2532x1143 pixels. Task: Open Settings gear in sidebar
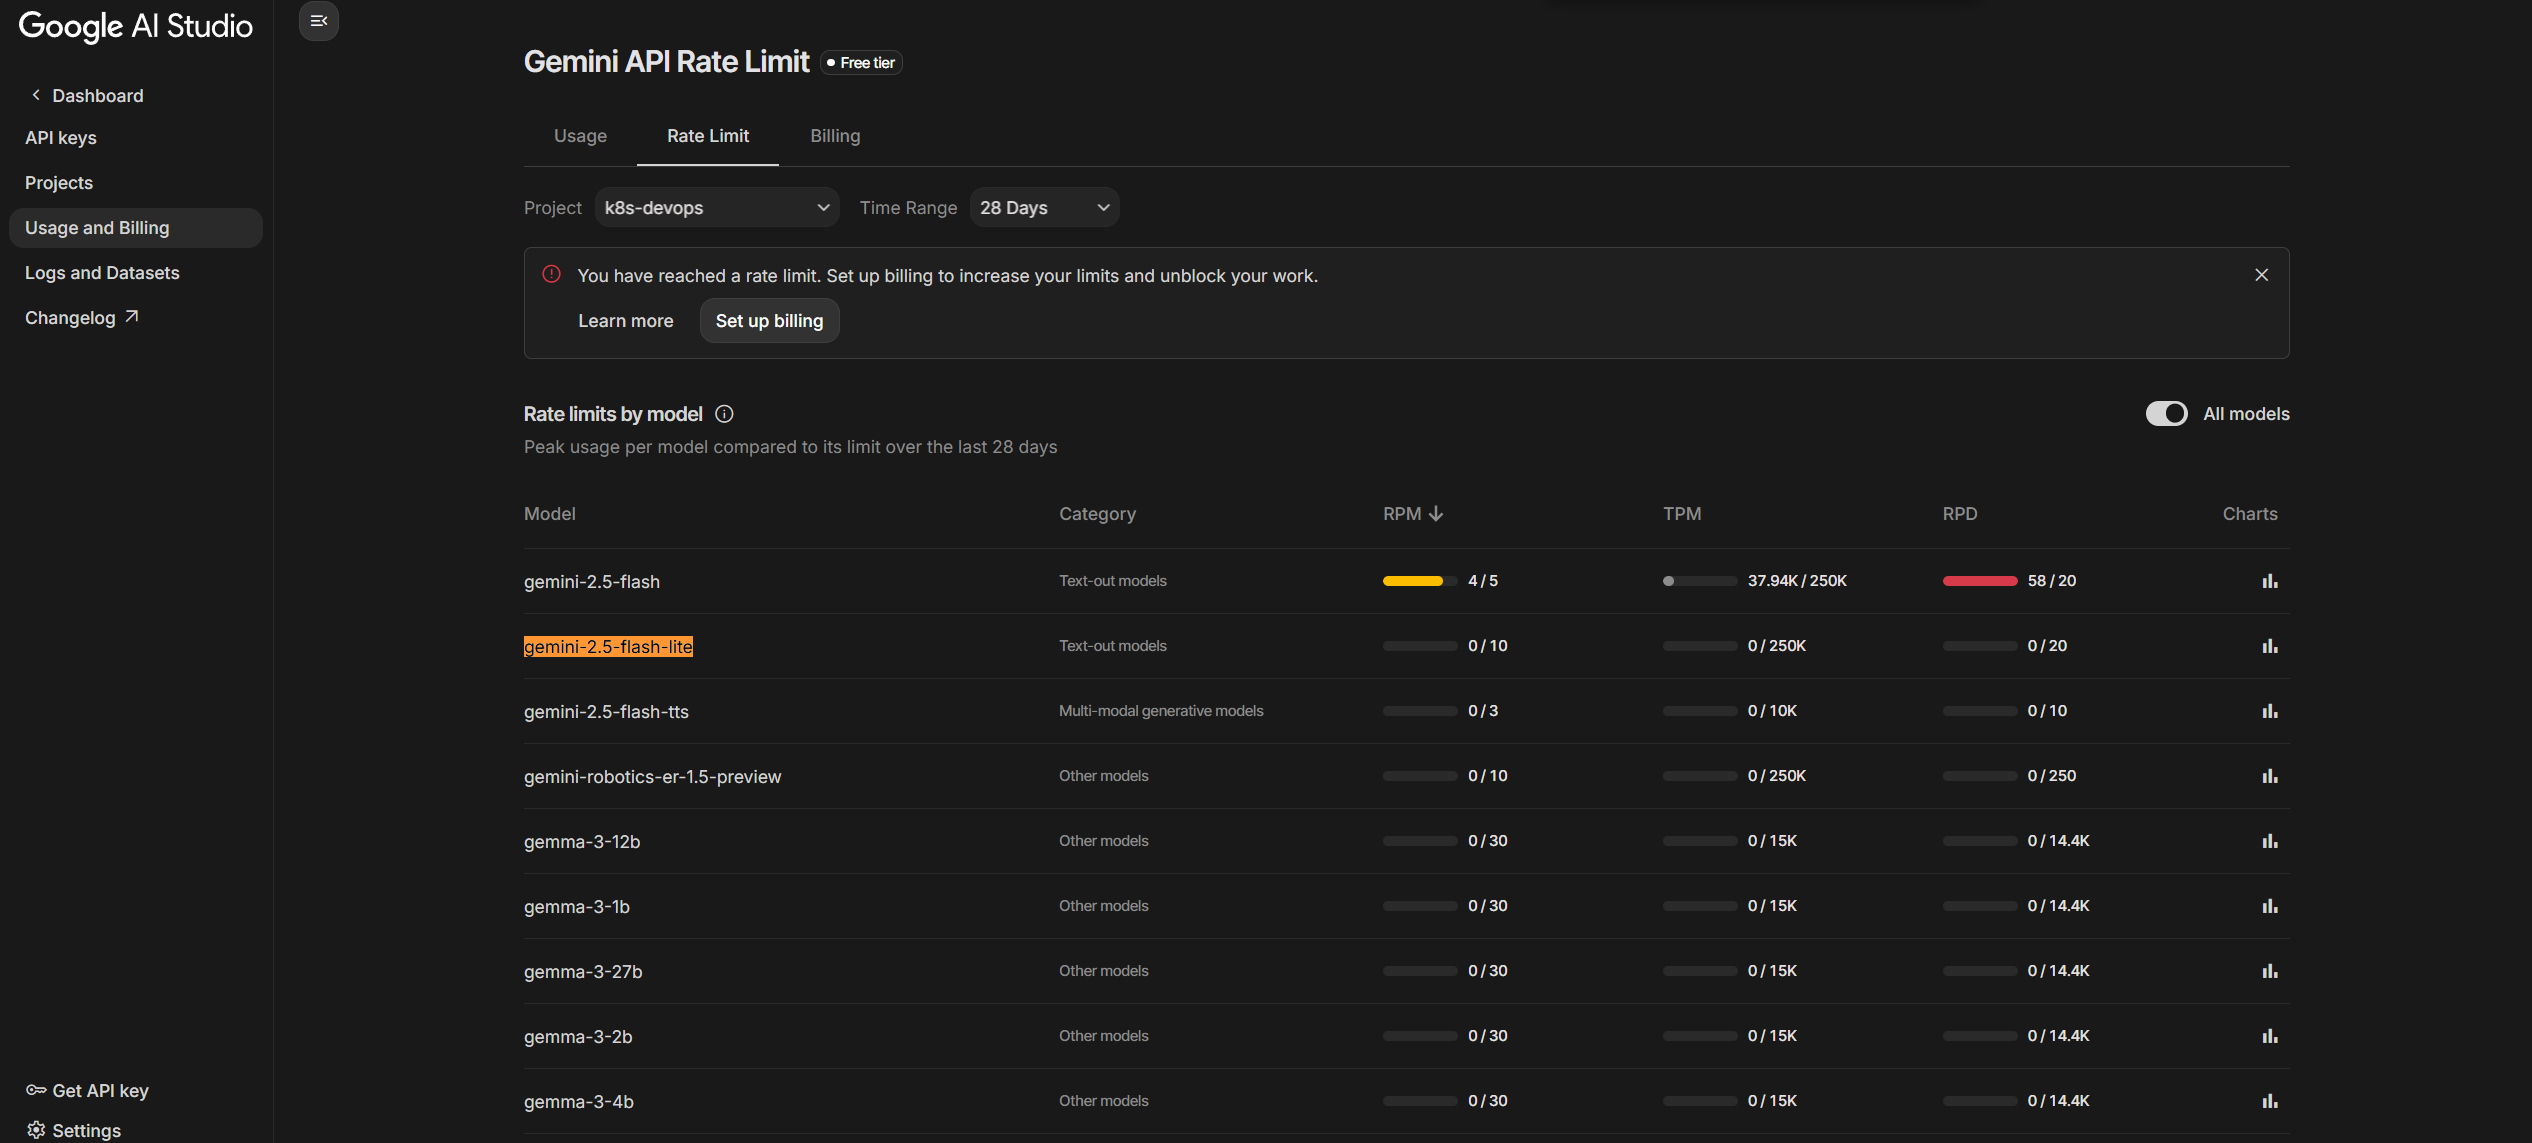click(x=36, y=1130)
